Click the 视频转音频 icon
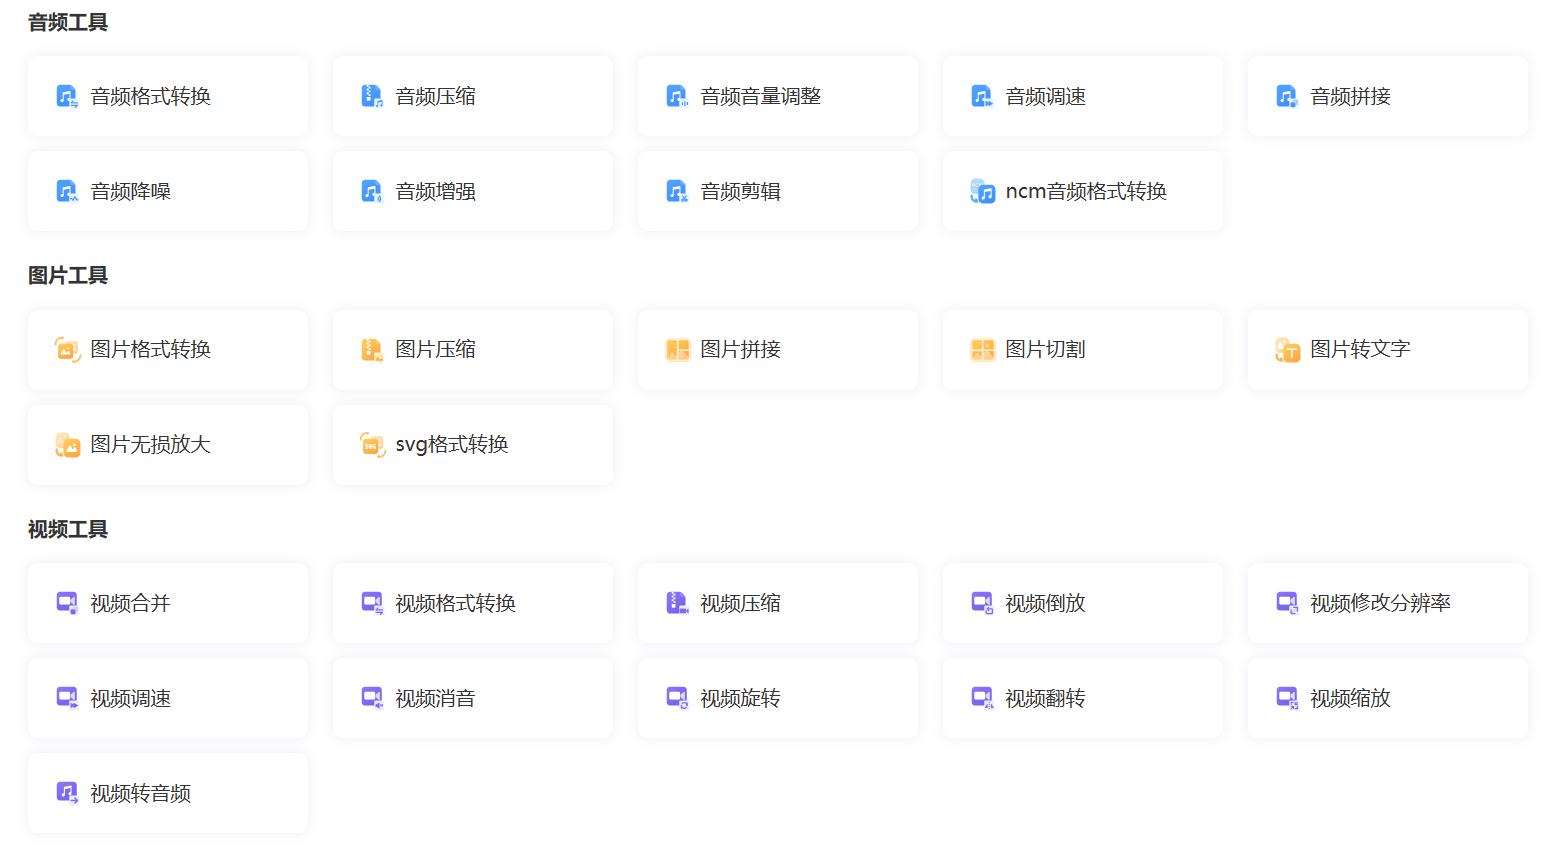This screenshot has width=1558, height=859. [x=67, y=793]
